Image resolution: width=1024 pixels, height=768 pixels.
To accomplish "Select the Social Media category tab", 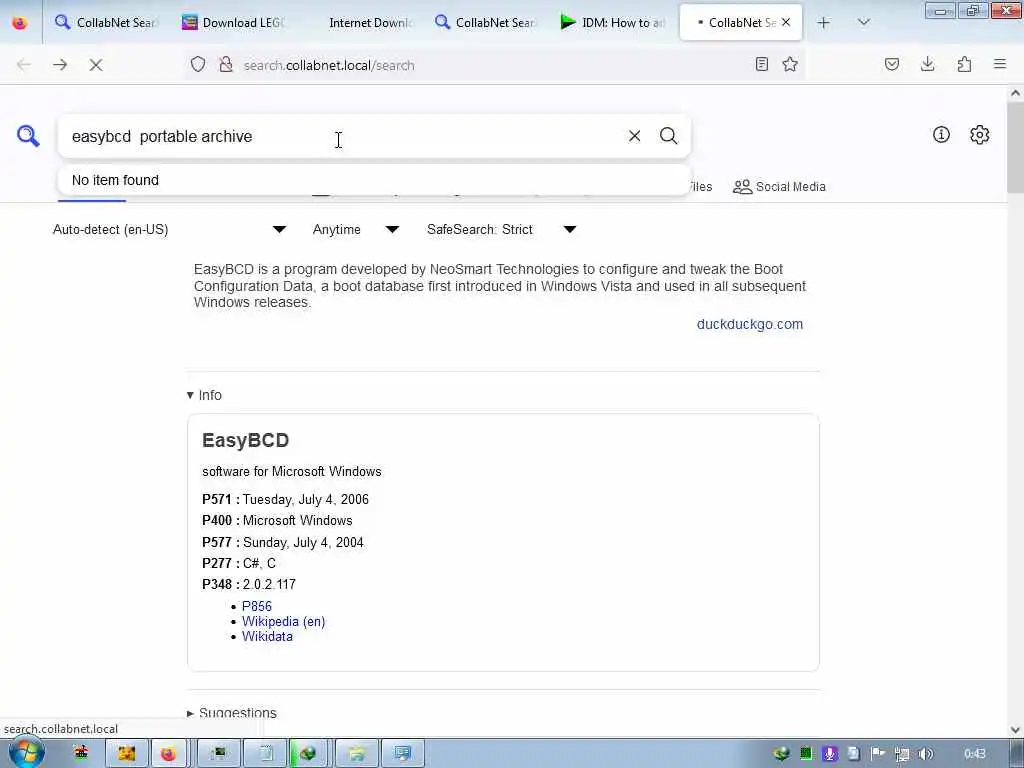I will (779, 187).
